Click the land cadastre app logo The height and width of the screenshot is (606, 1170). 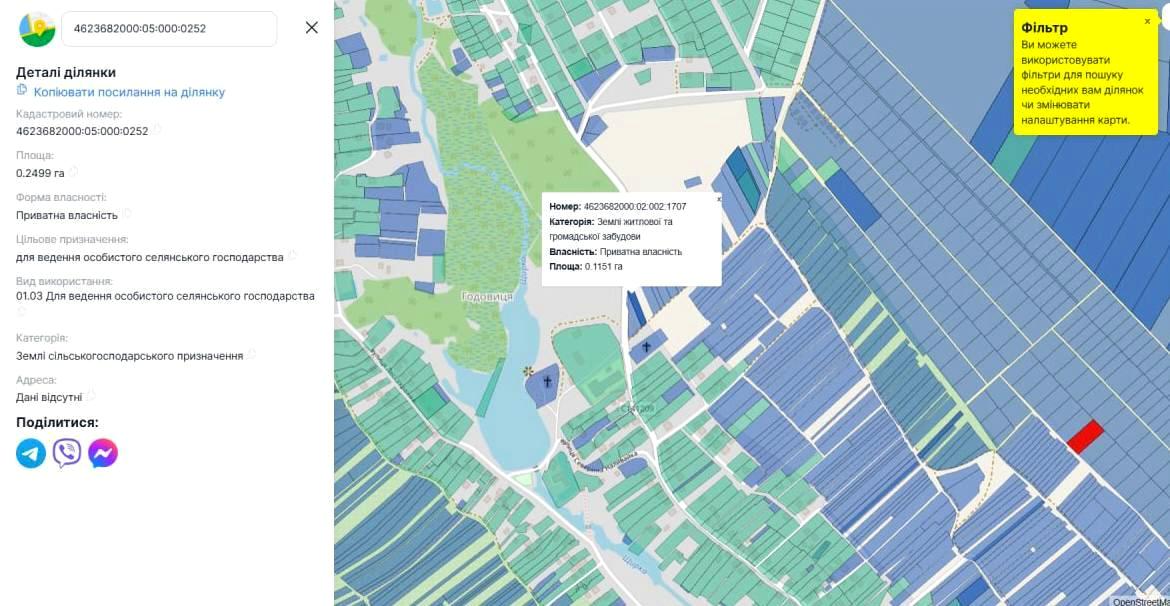coord(37,29)
